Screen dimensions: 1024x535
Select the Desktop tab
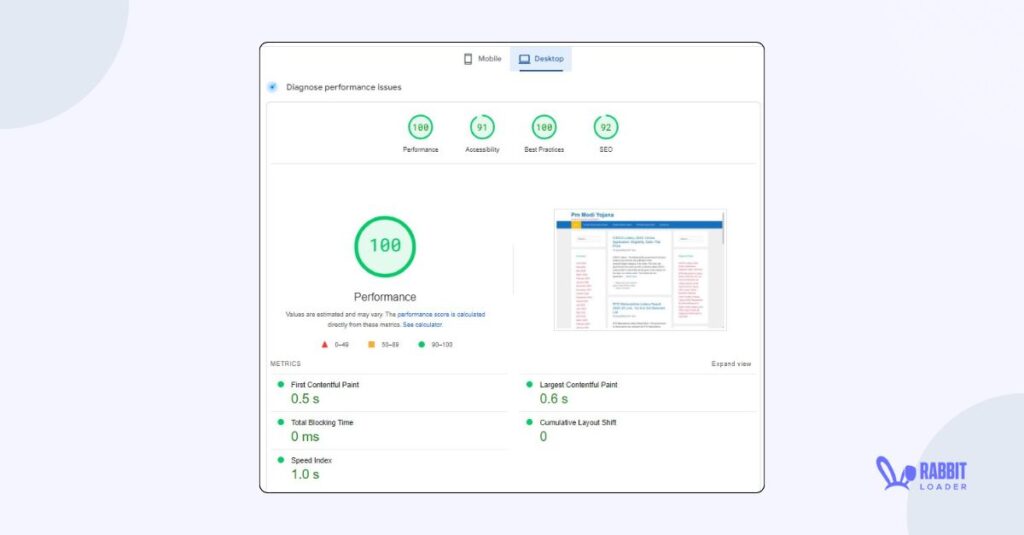541,59
